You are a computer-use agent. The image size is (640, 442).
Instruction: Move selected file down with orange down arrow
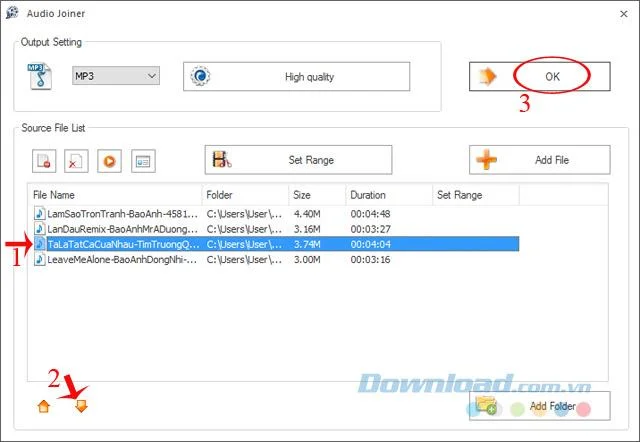(x=81, y=406)
